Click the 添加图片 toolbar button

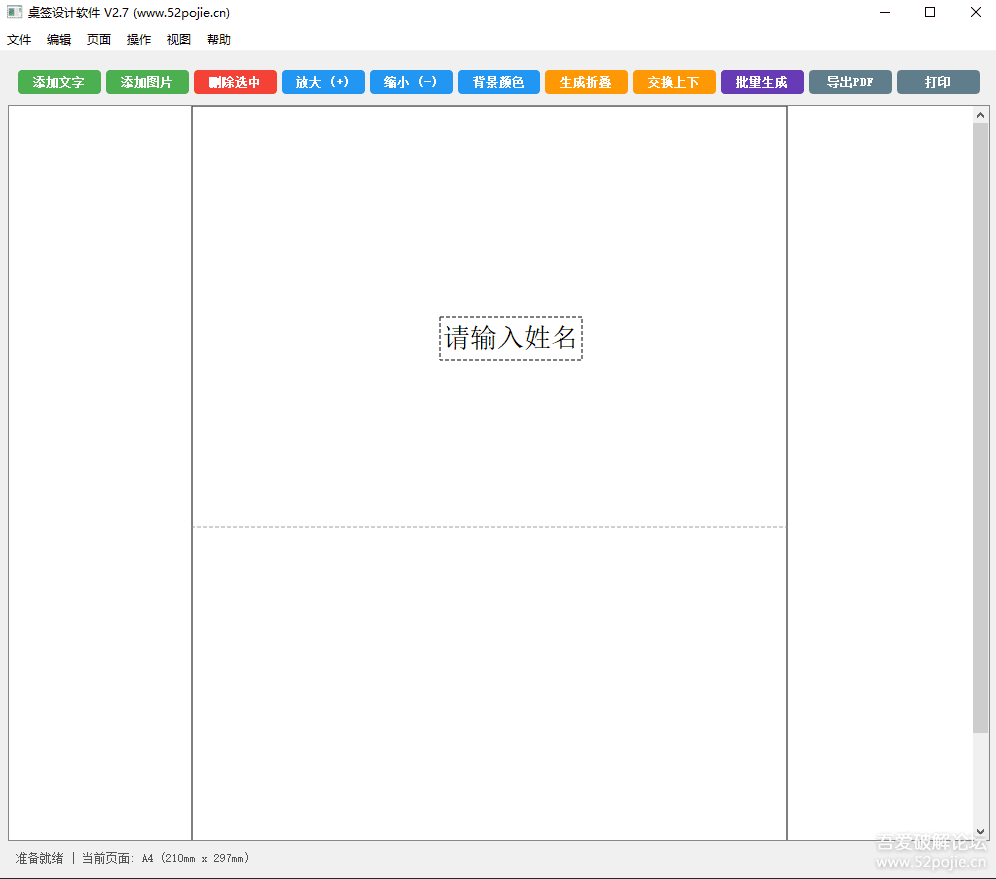point(147,82)
